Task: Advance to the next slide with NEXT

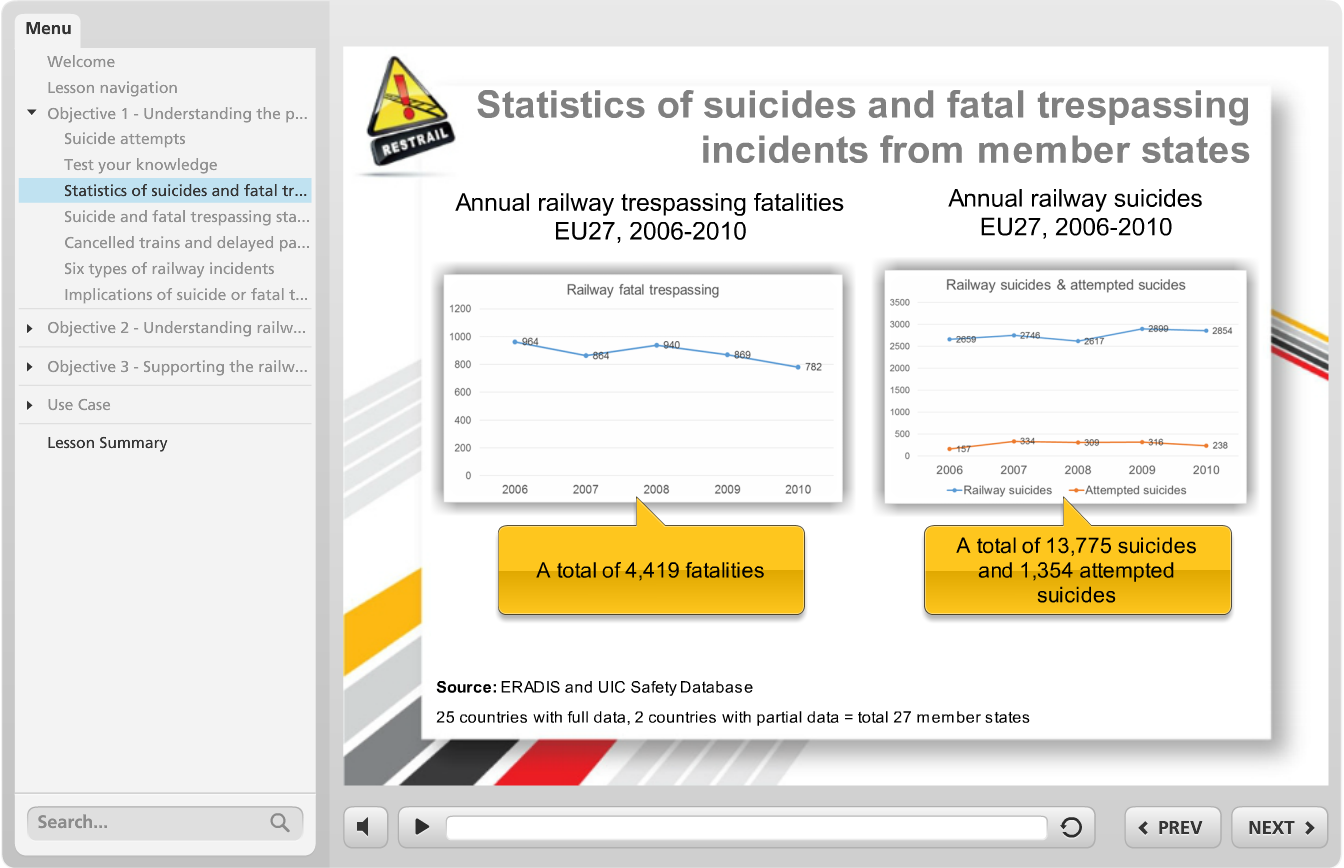Action: 1280,827
